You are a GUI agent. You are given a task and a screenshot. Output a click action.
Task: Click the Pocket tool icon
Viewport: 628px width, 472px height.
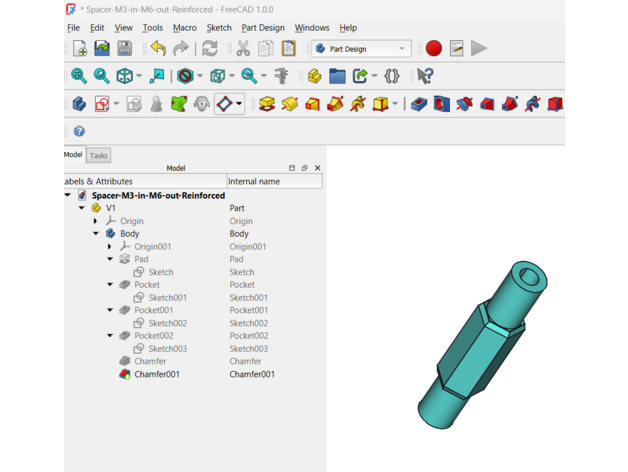pos(419,104)
